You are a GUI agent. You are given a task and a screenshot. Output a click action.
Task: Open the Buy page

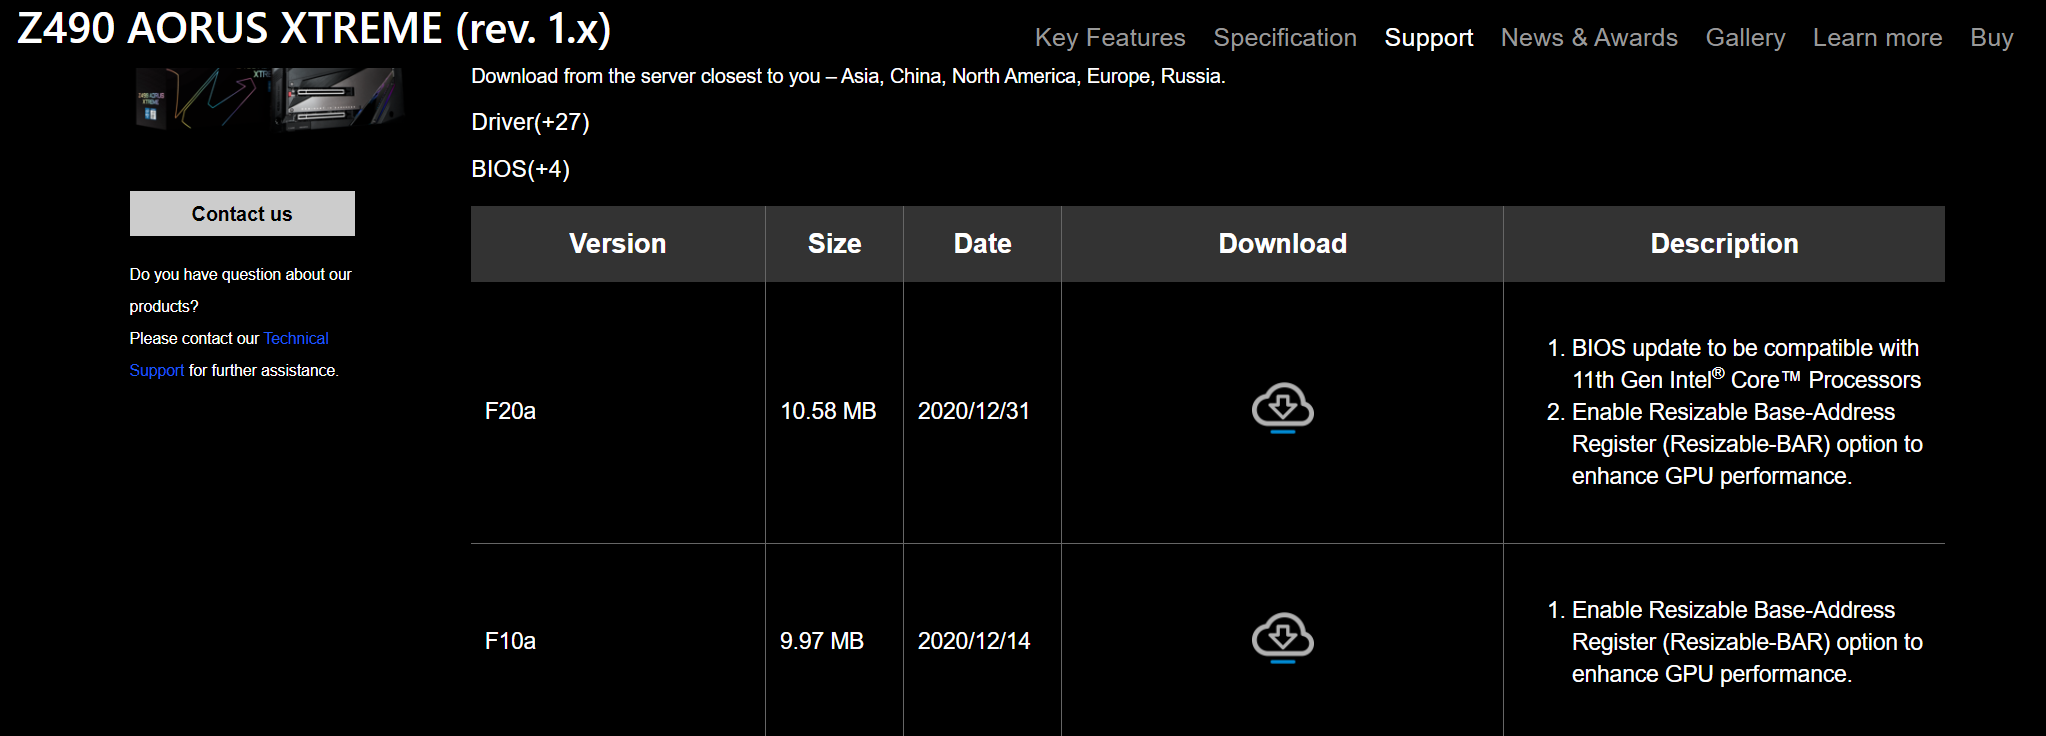(1991, 38)
